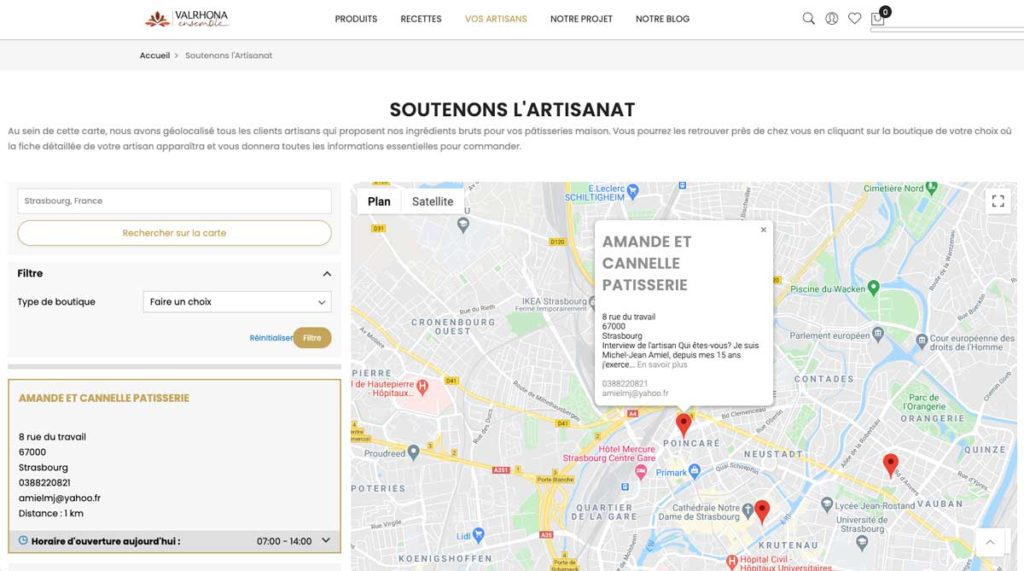Viewport: 1024px width, 571px height.
Task: Switch the map to Plan view
Action: pyautogui.click(x=379, y=201)
